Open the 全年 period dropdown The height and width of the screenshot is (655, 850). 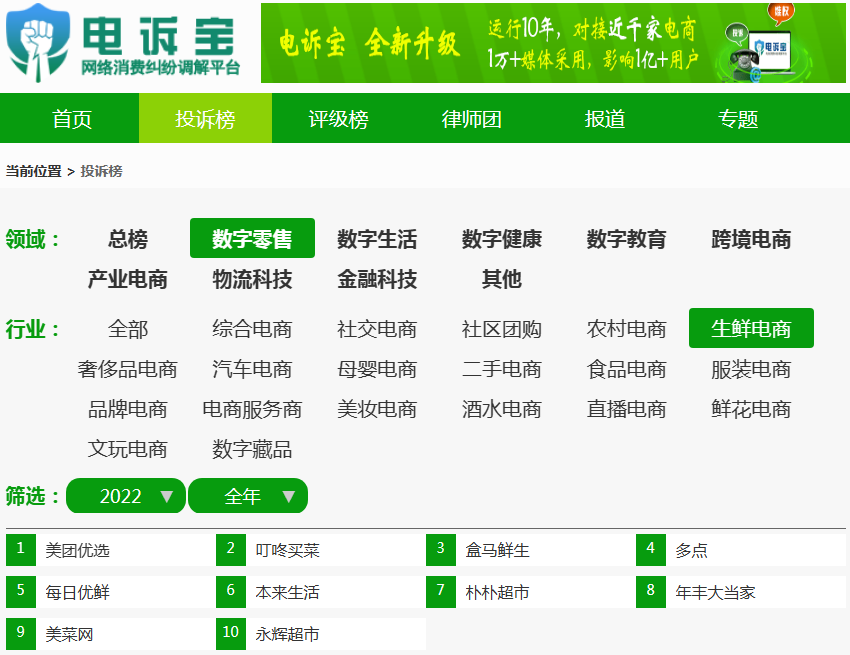(x=248, y=496)
